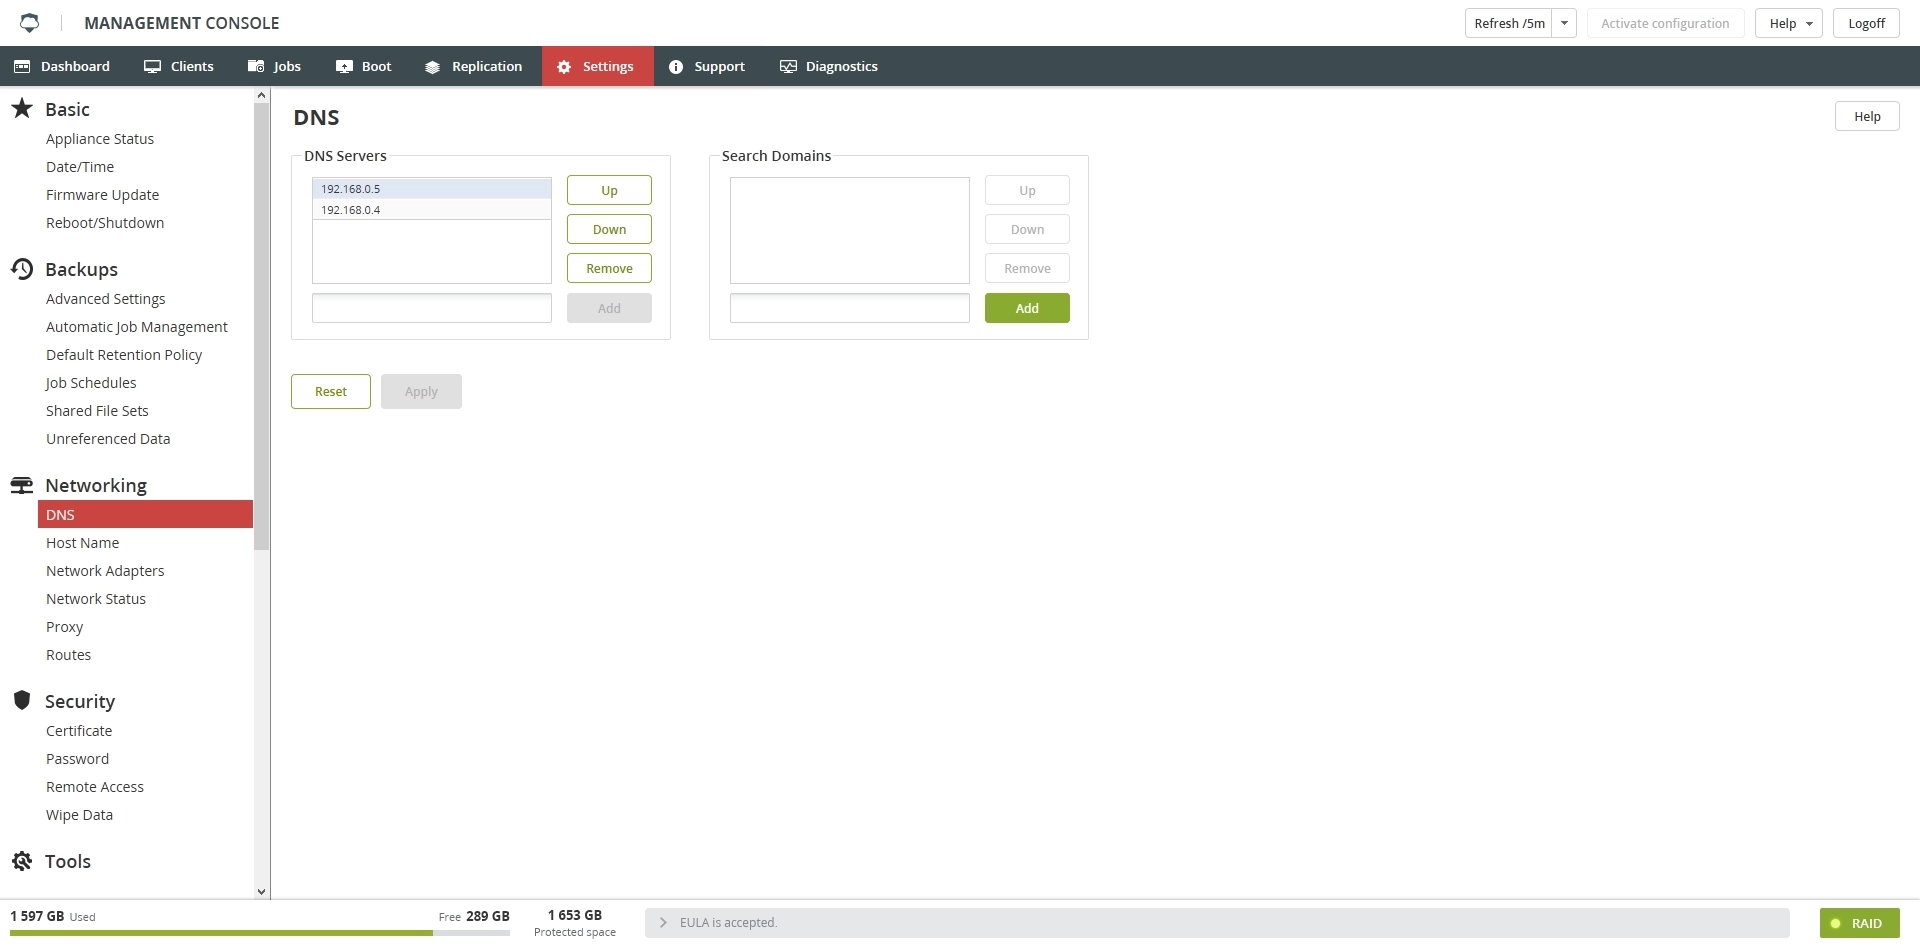Focus the new search domain input field
Image resolution: width=1920 pixels, height=946 pixels.
click(x=850, y=308)
